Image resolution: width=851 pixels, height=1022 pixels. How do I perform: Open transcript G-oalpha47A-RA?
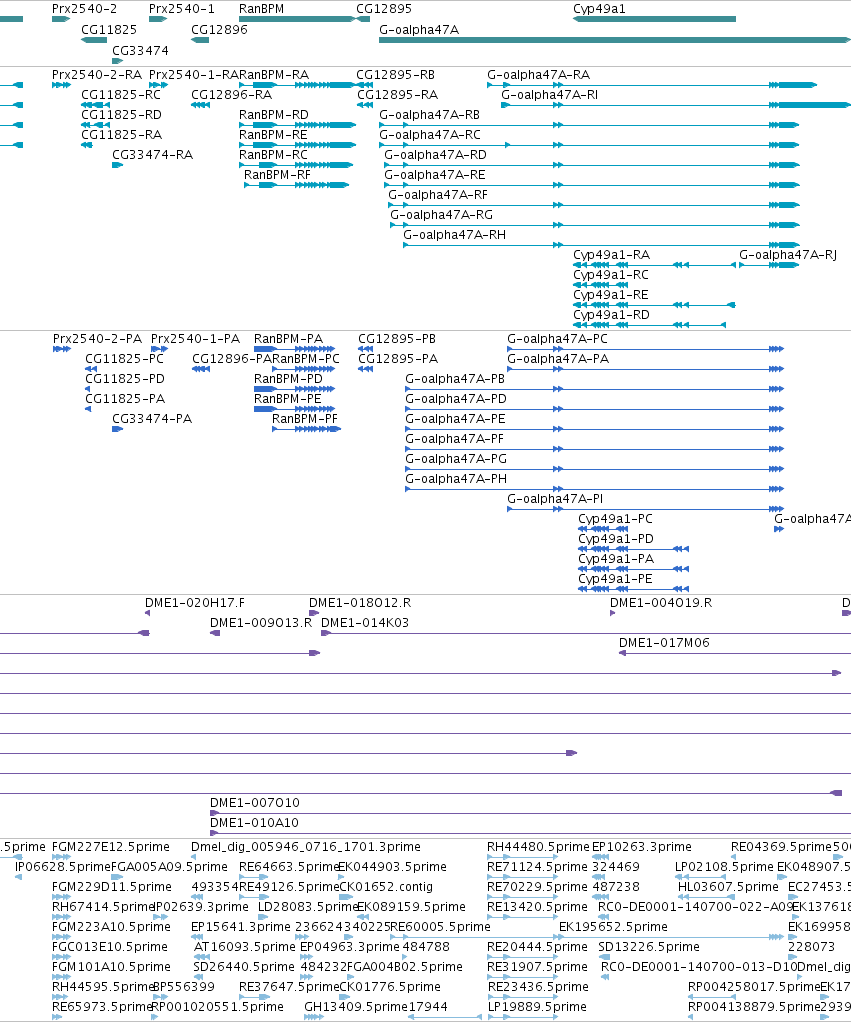pyautogui.click(x=539, y=74)
